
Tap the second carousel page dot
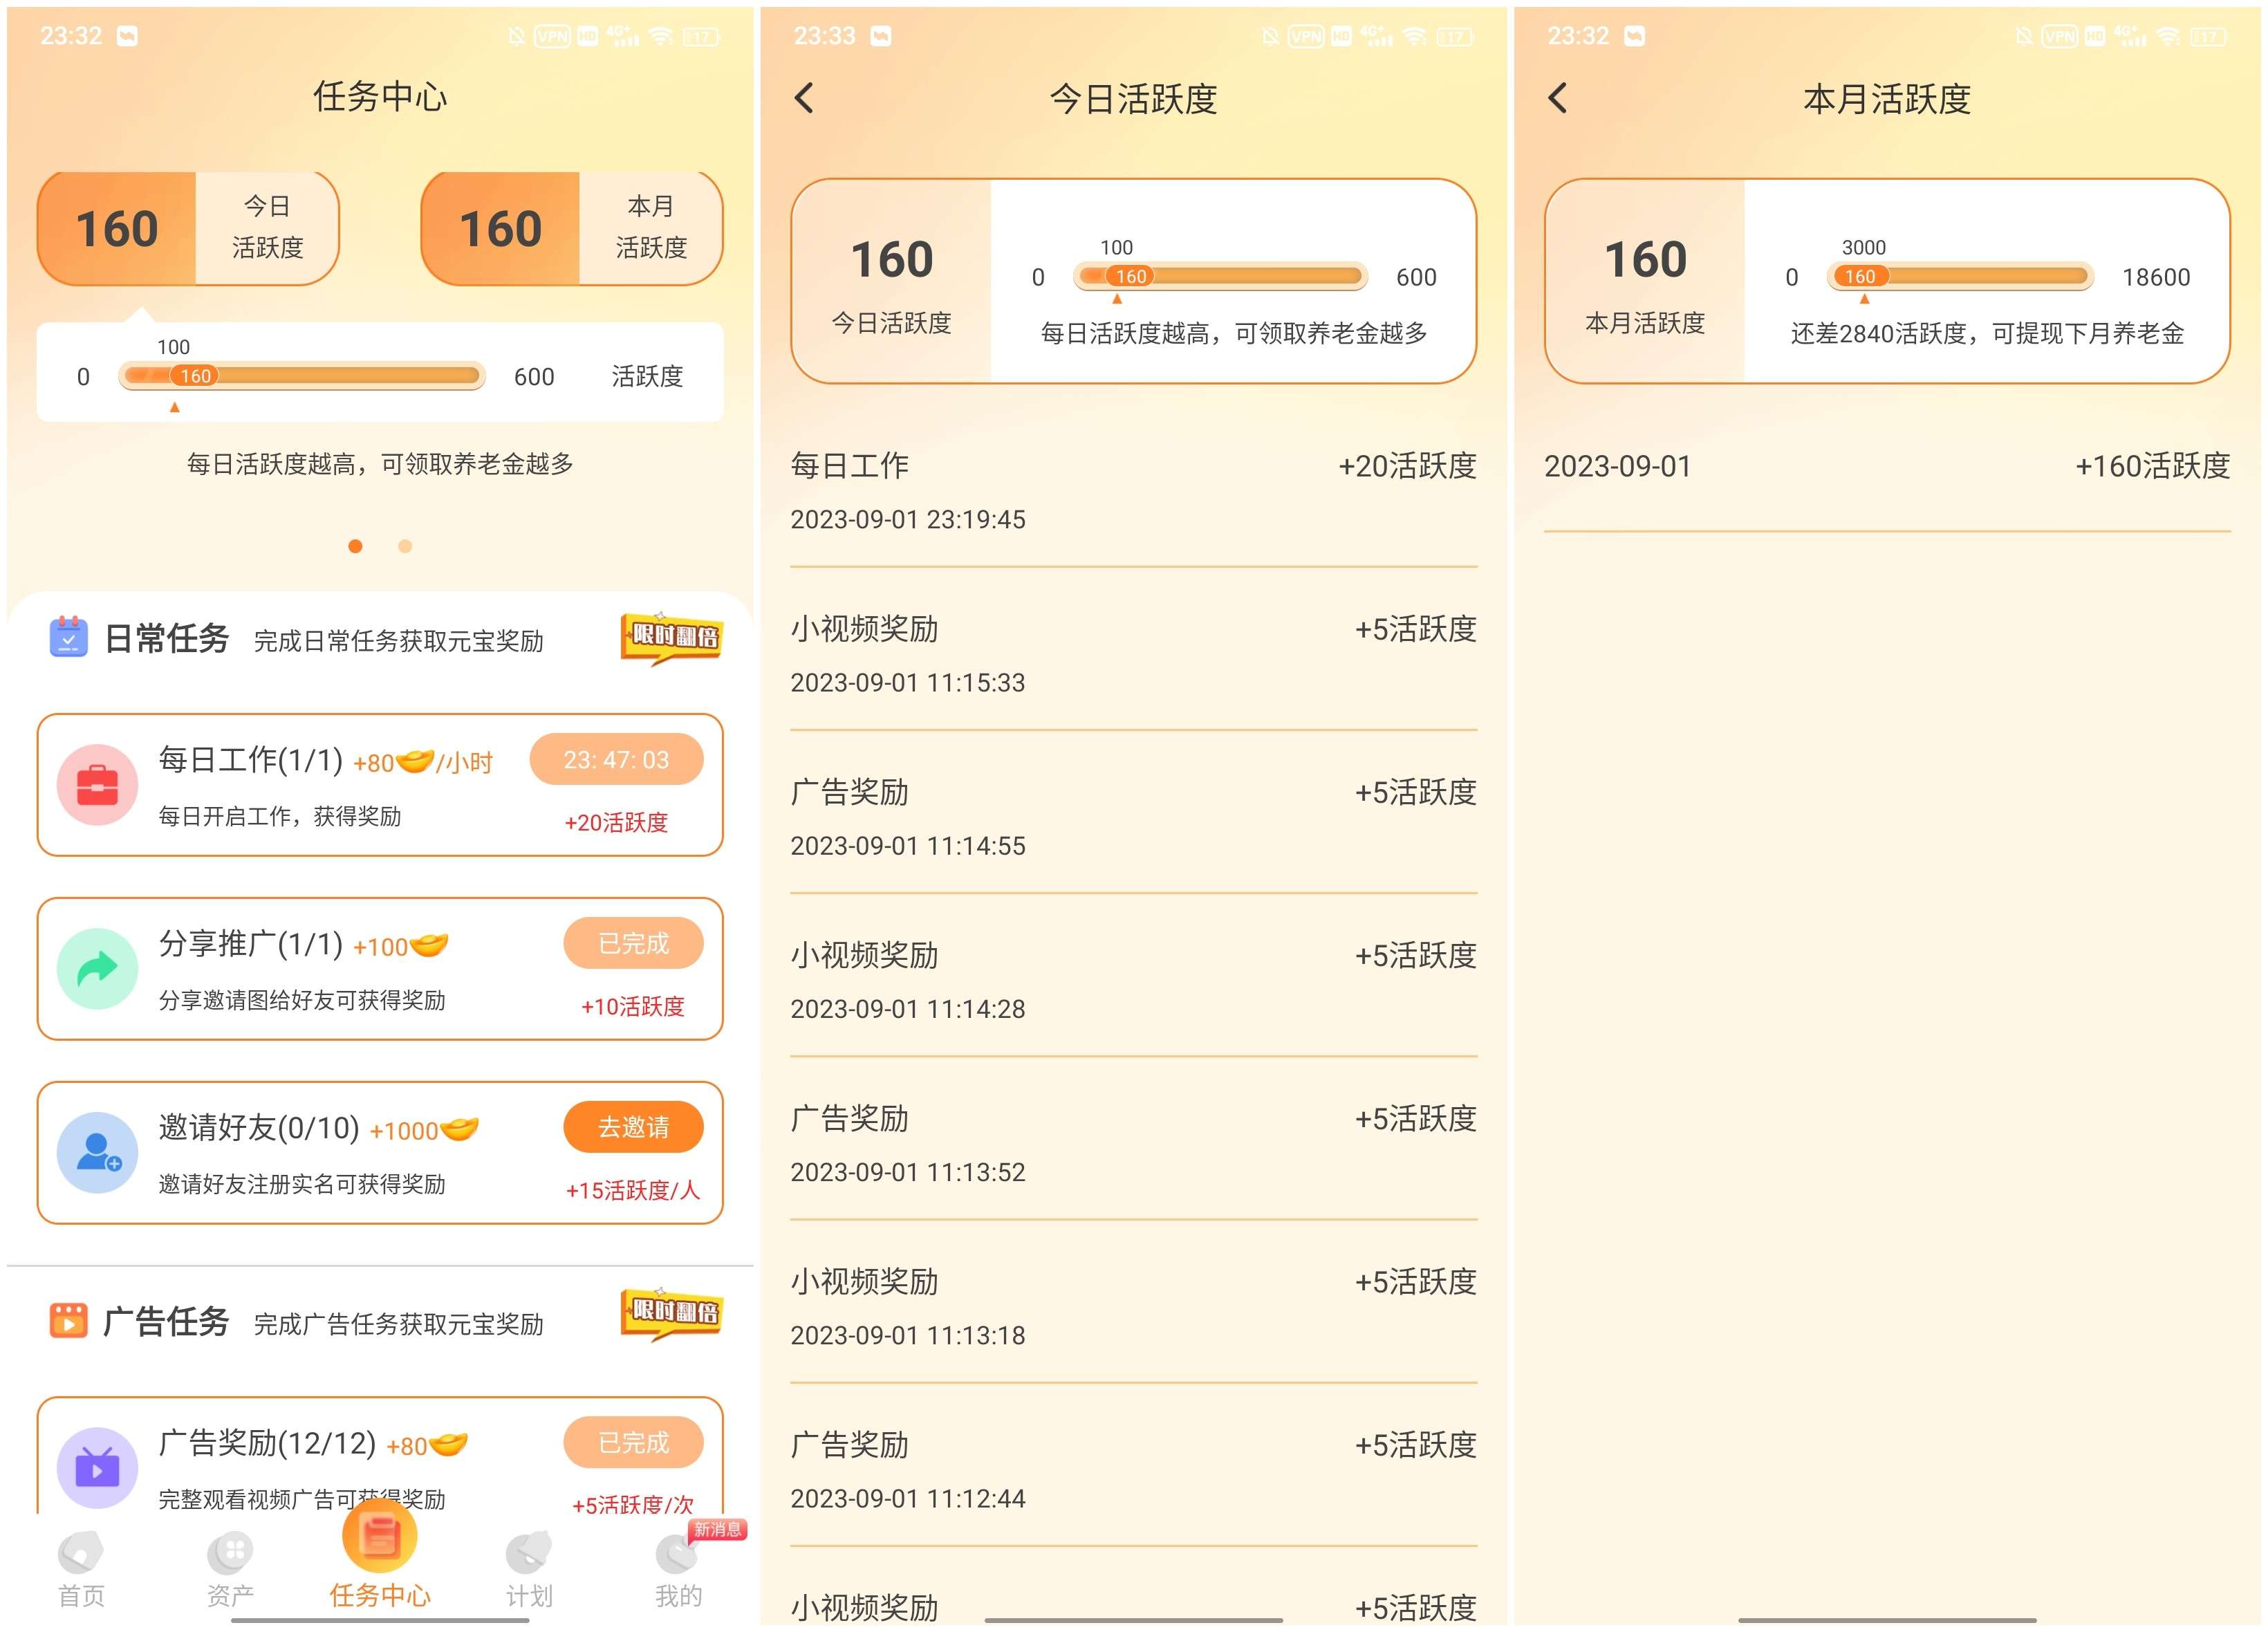tap(405, 546)
